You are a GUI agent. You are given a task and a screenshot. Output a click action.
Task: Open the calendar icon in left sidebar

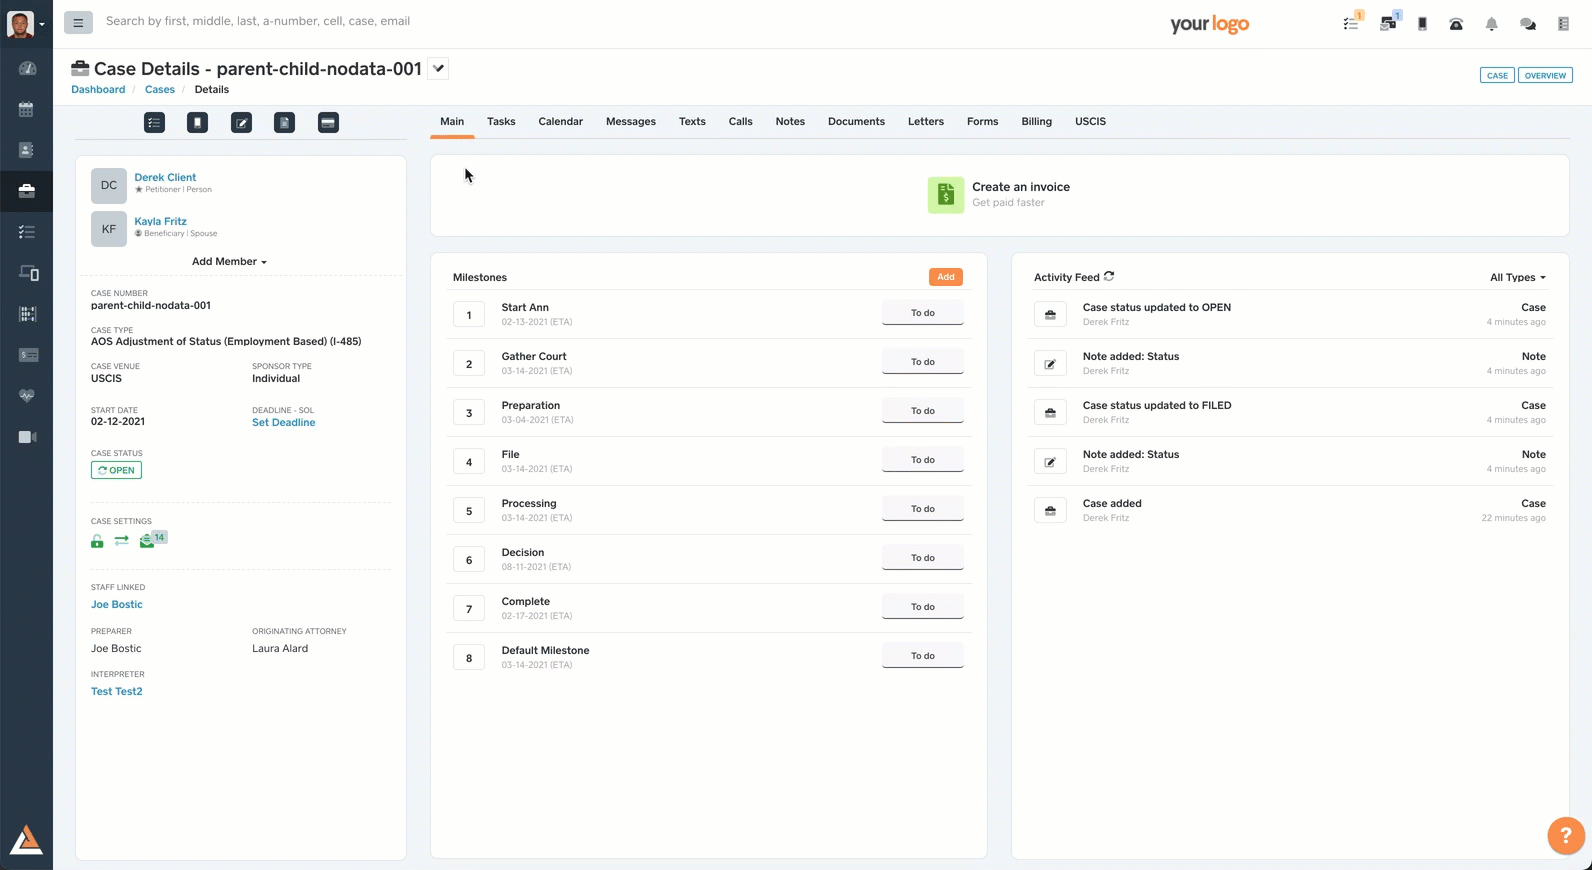26,109
